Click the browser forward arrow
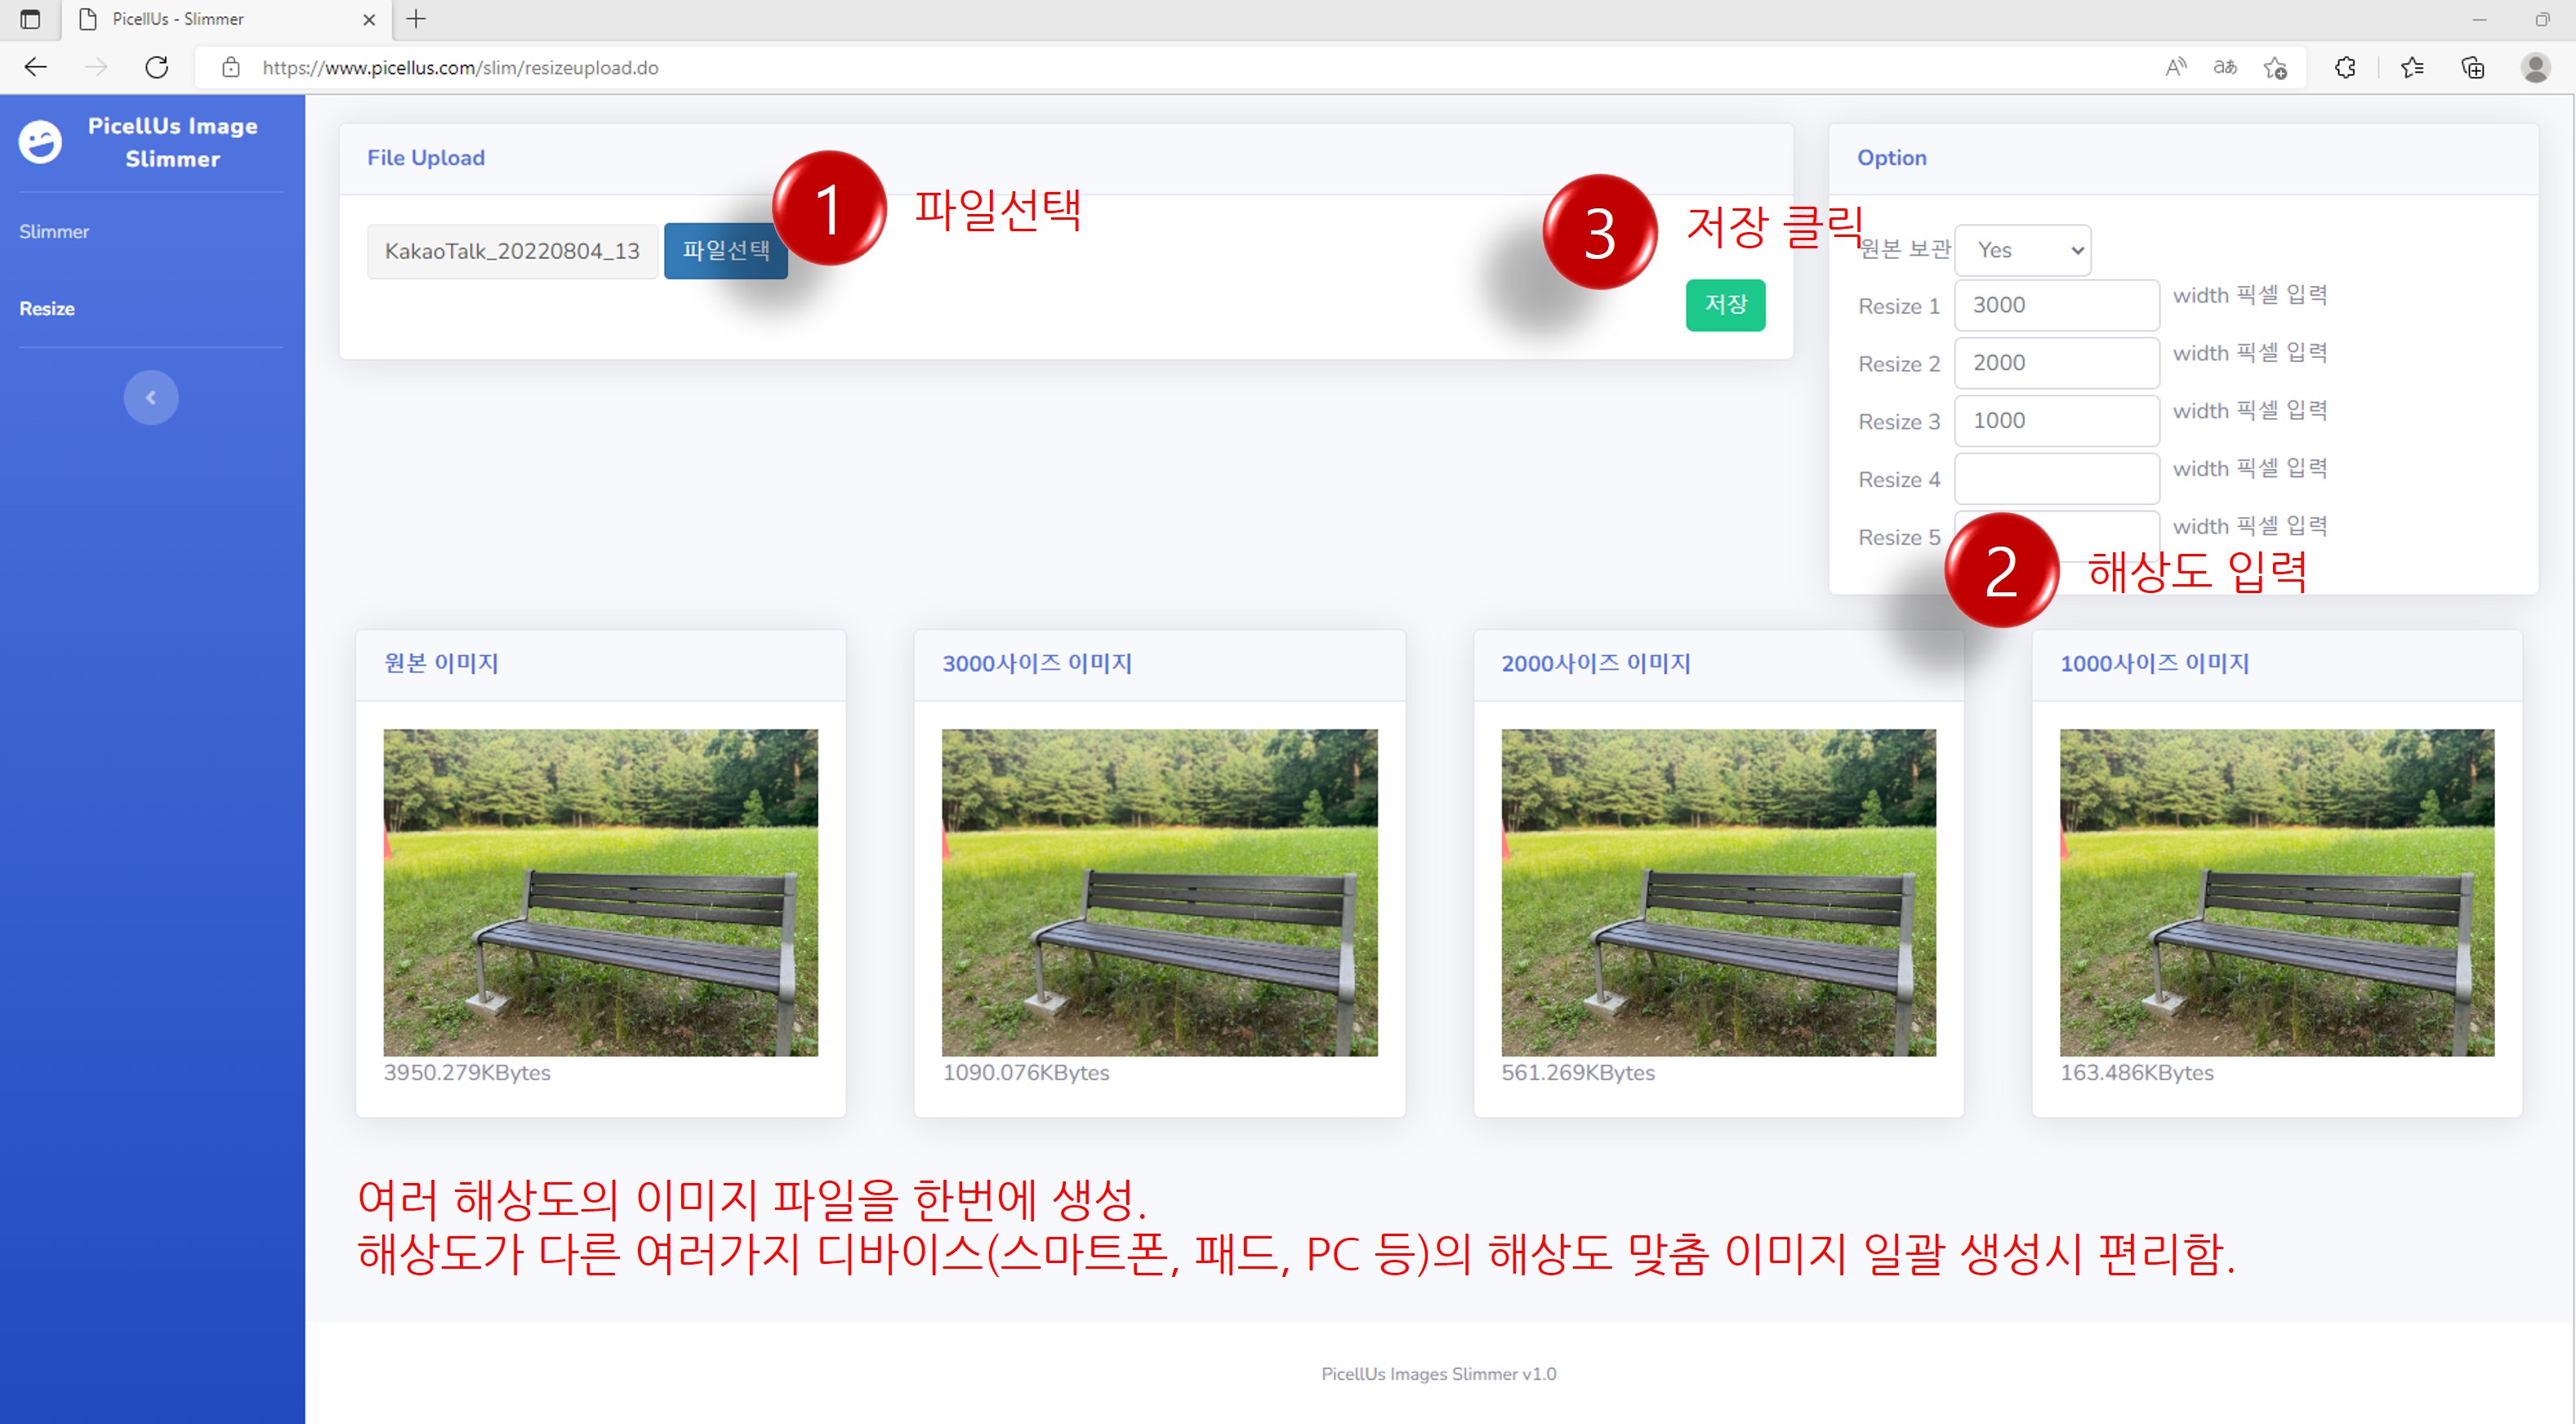Viewport: 2576px width, 1424px height. click(96, 67)
